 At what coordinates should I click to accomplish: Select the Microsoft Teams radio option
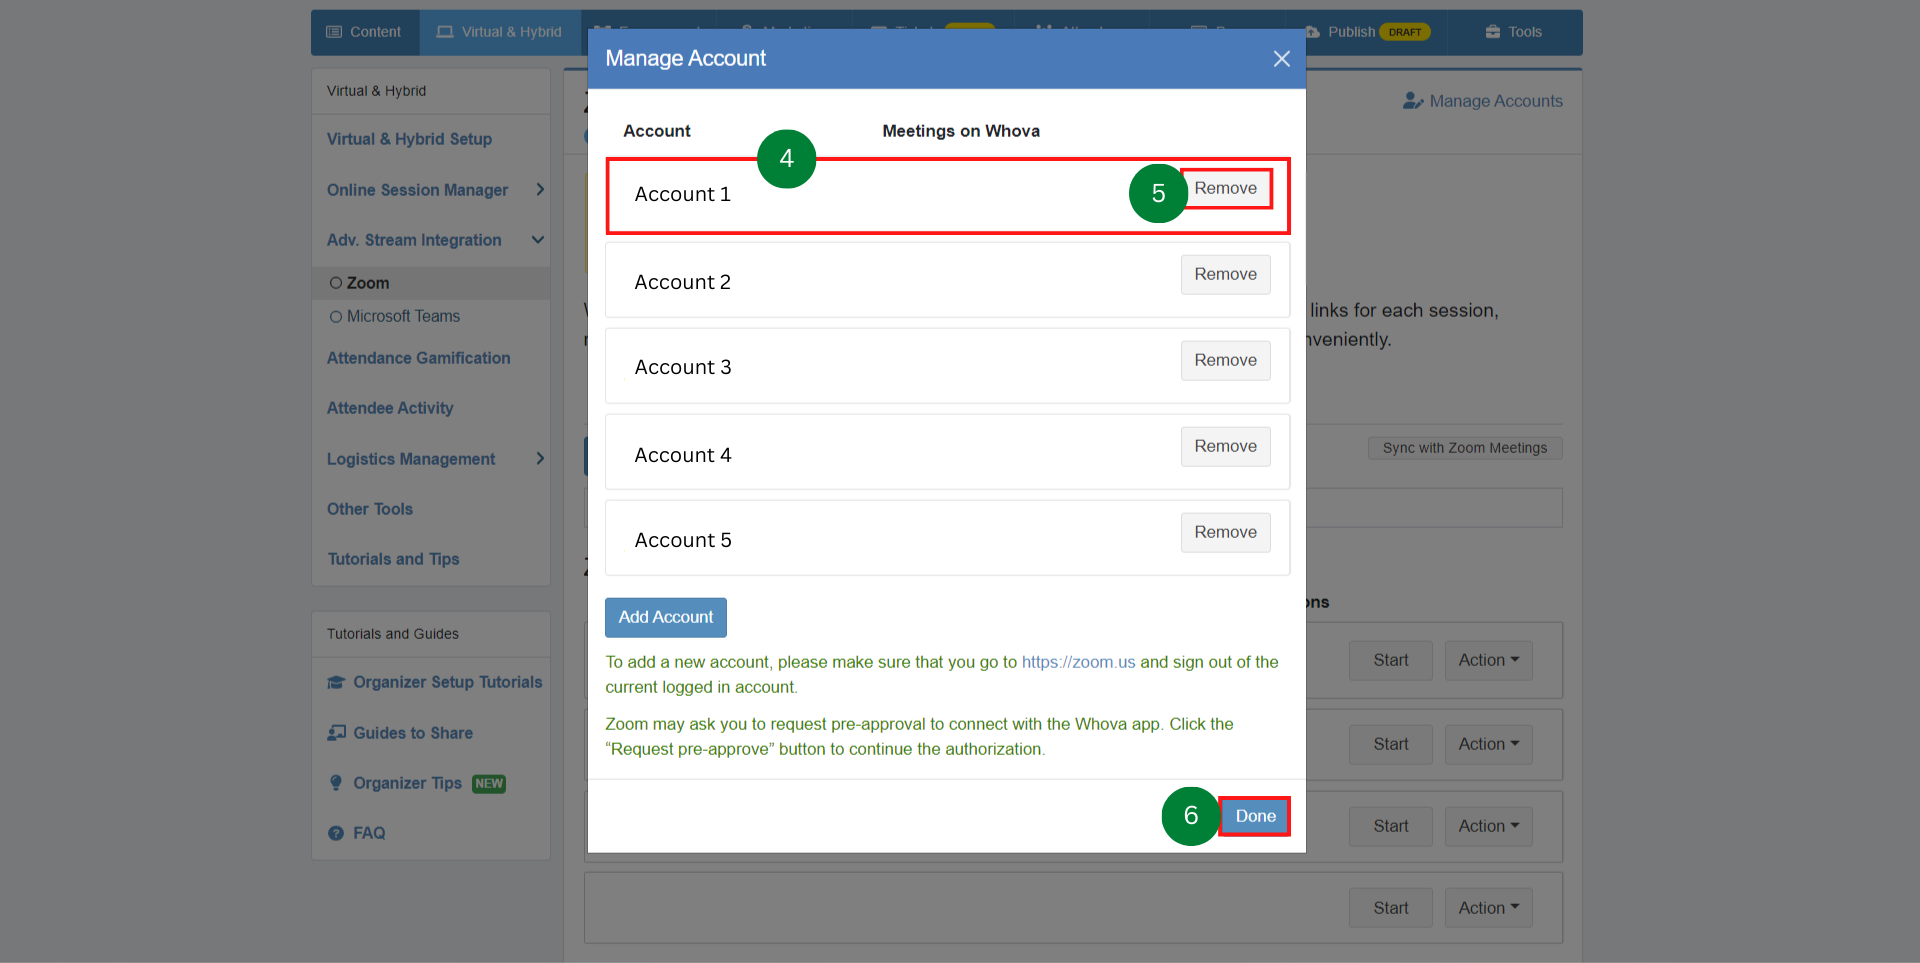(336, 316)
